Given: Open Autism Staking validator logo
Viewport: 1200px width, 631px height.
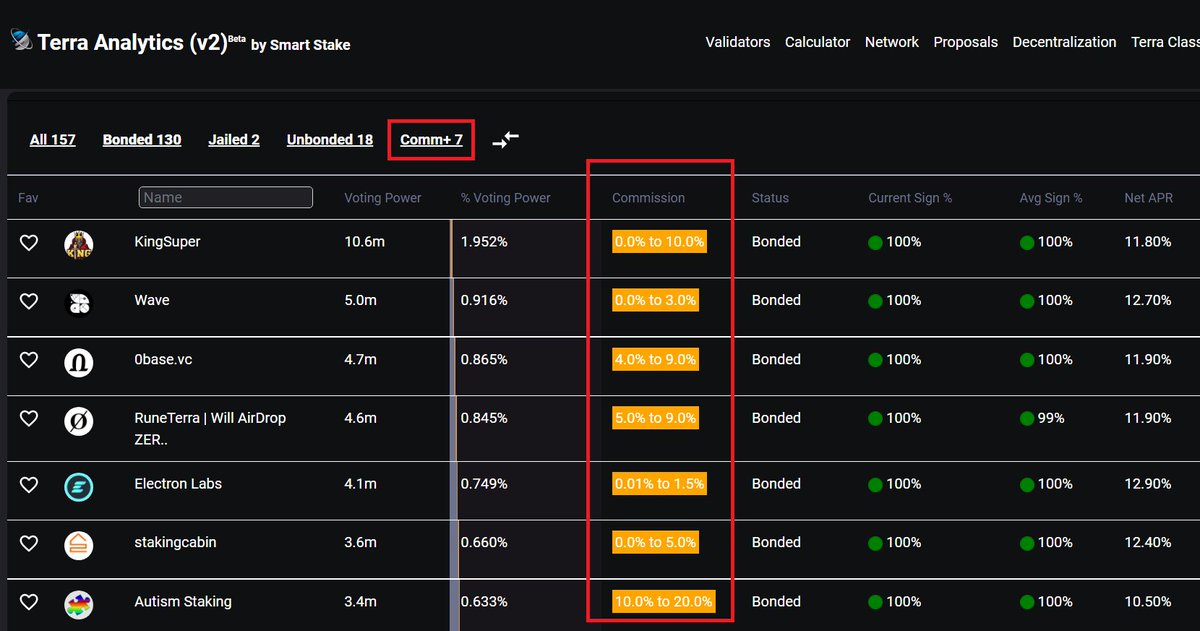Looking at the screenshot, I should click(79, 604).
